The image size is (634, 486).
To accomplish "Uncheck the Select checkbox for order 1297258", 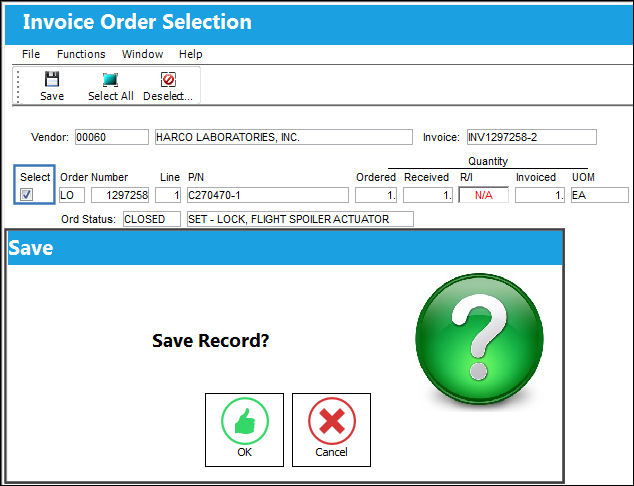I will tap(27, 195).
